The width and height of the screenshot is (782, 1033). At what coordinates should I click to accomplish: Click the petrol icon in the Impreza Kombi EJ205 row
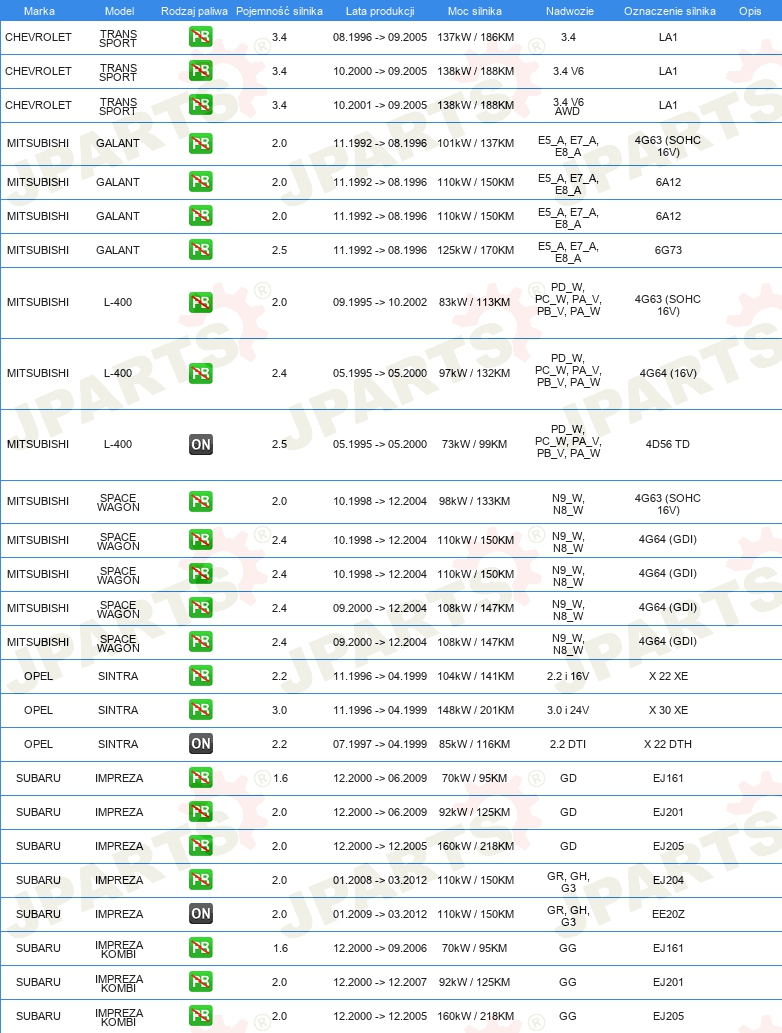pyautogui.click(x=200, y=1015)
